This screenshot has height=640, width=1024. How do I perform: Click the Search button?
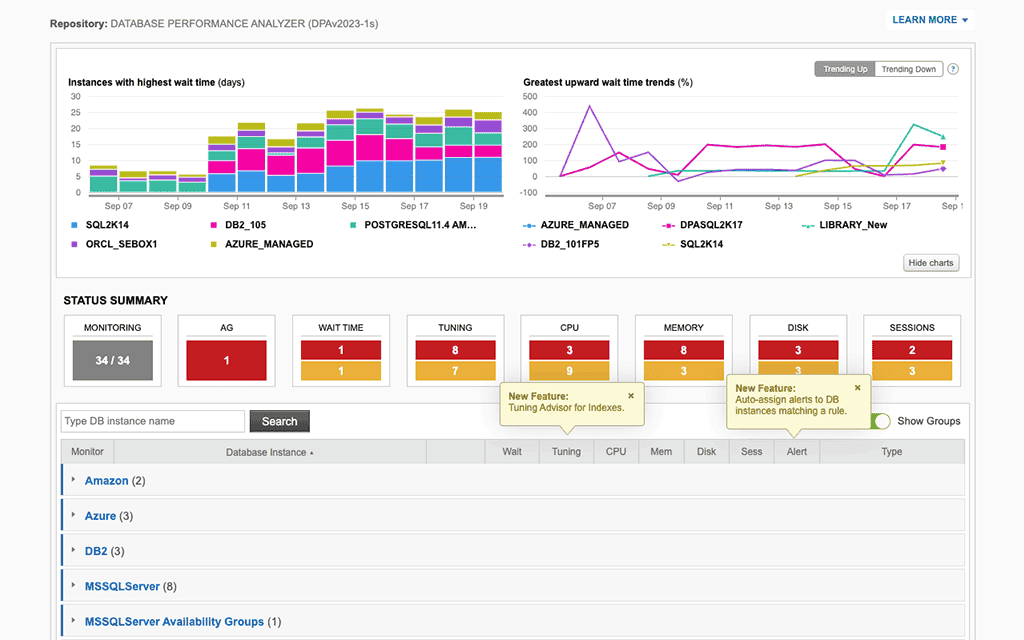tap(279, 421)
